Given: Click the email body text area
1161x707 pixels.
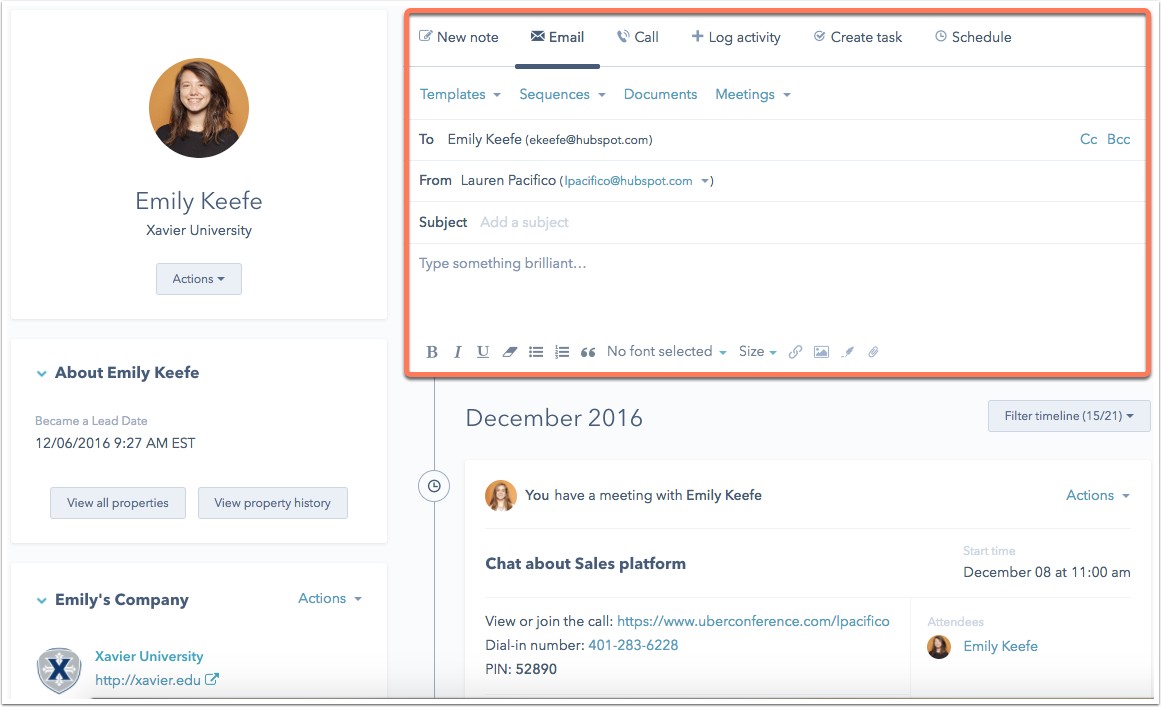Looking at the screenshot, I should [x=776, y=290].
